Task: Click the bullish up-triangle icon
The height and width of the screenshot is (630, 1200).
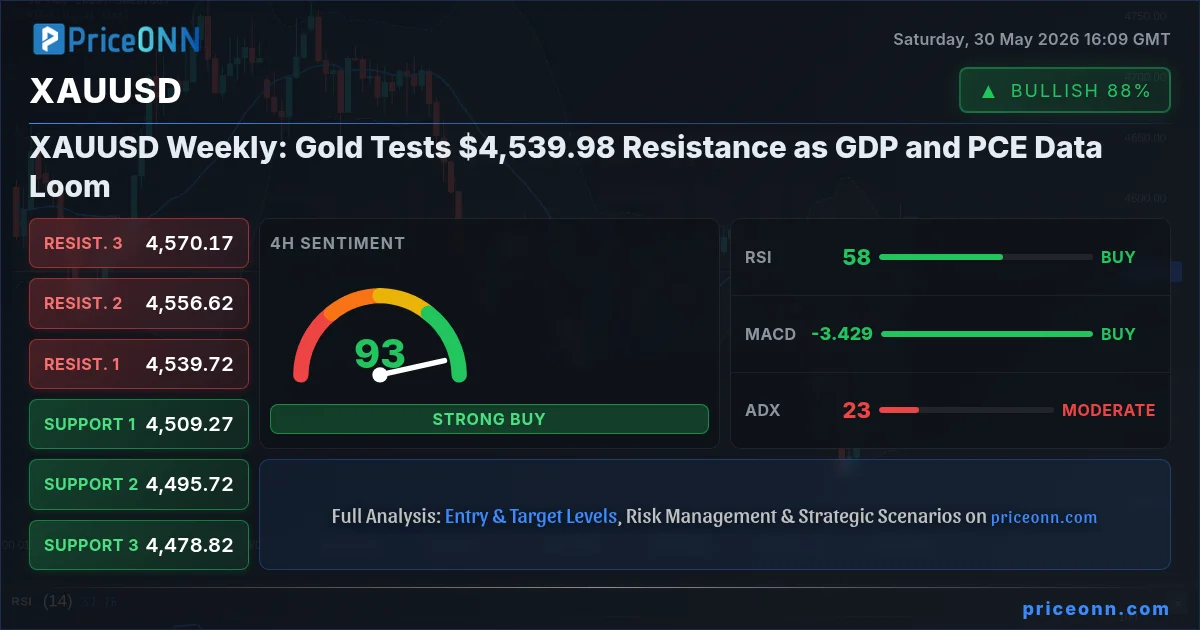Action: pos(988,91)
